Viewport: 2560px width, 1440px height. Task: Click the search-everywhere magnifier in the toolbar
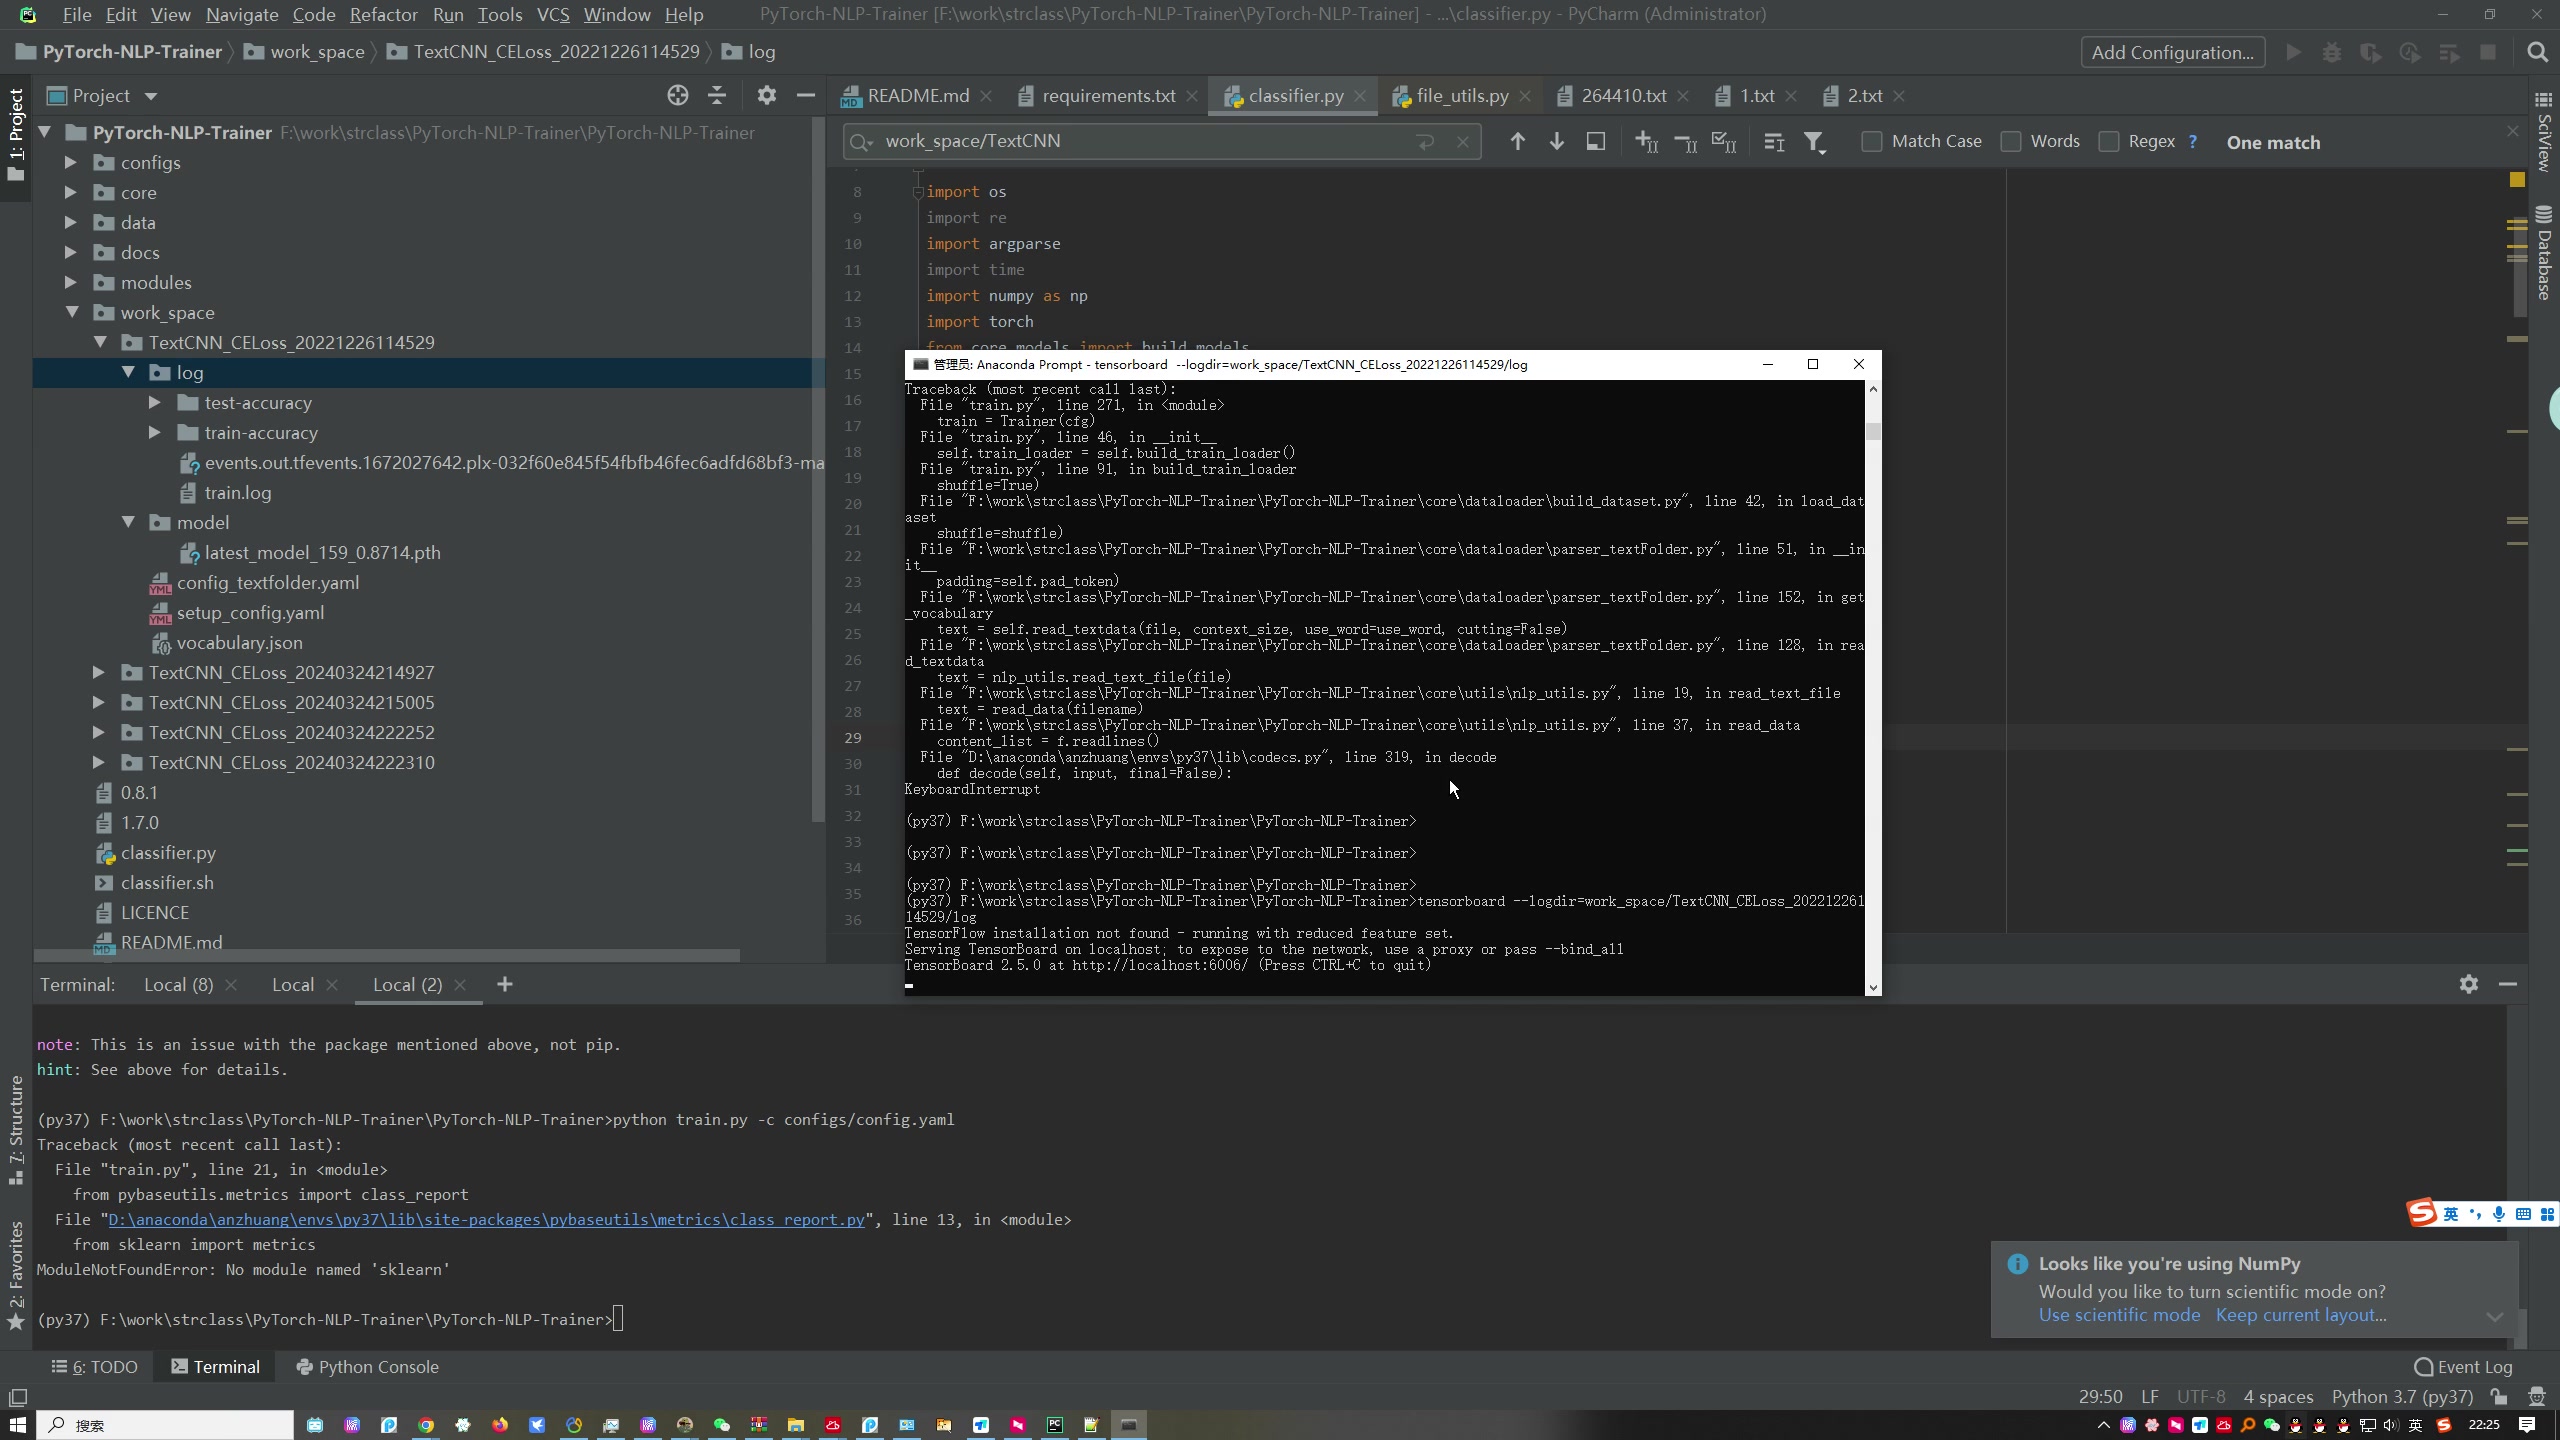(x=2537, y=52)
